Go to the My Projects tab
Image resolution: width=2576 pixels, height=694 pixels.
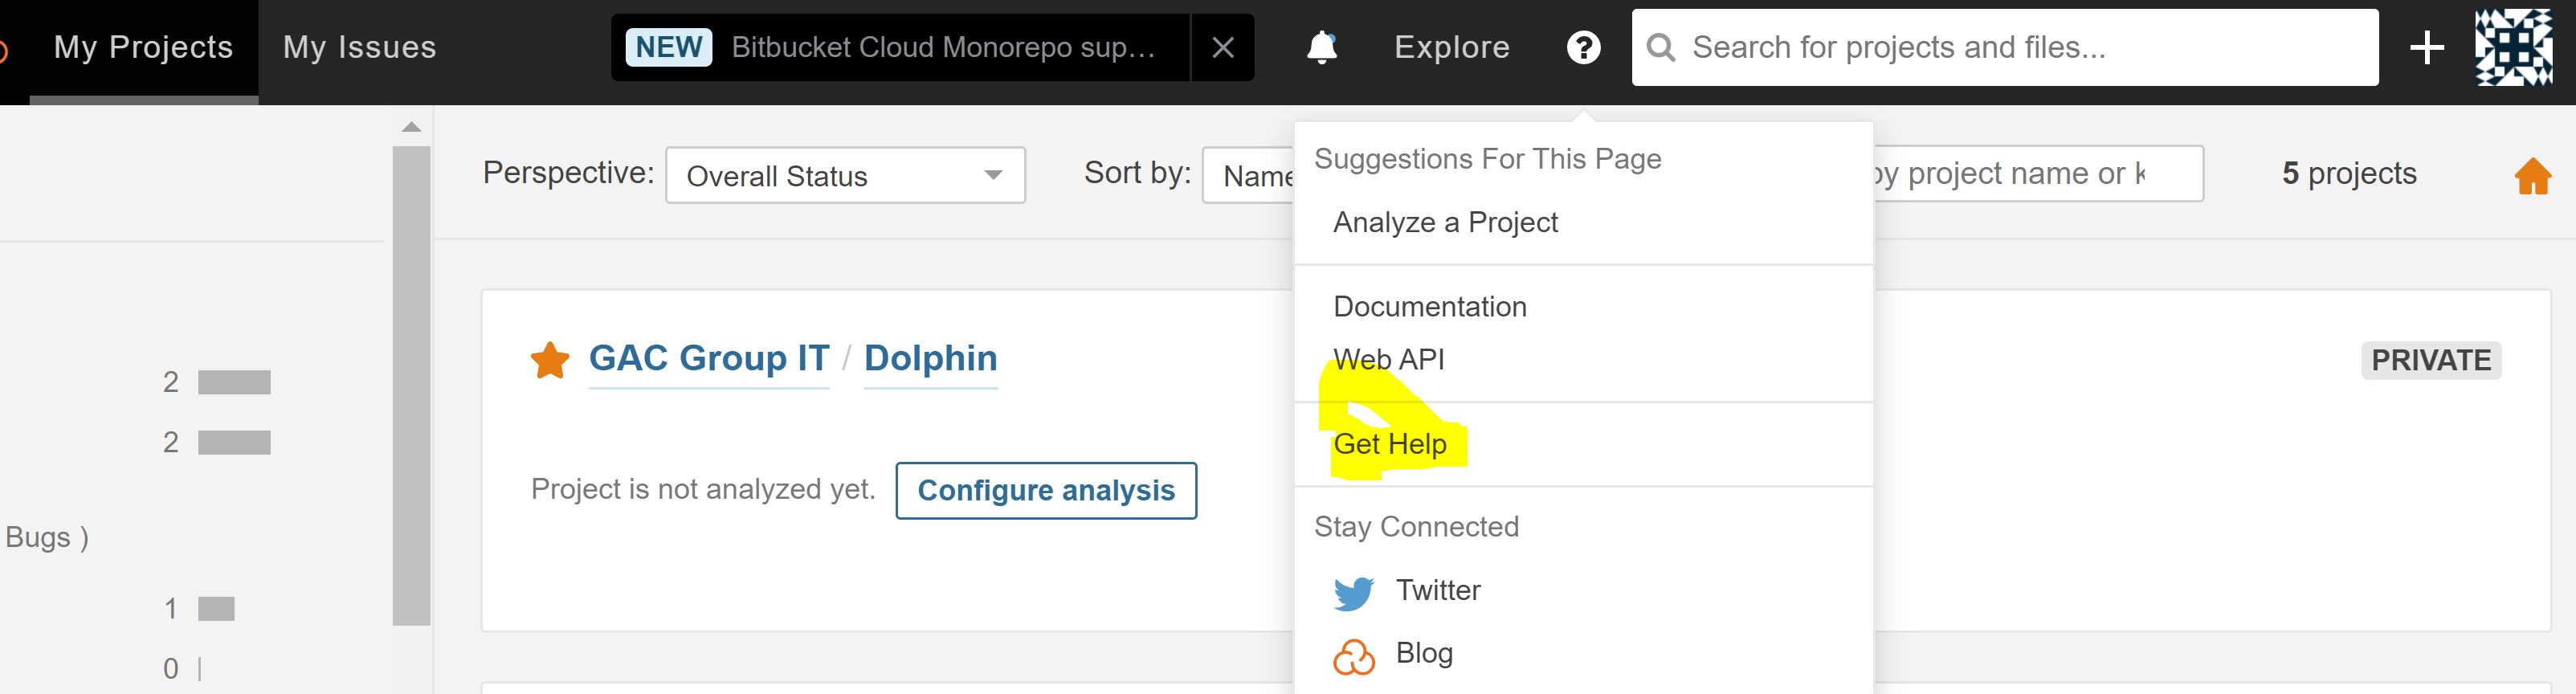coord(143,47)
